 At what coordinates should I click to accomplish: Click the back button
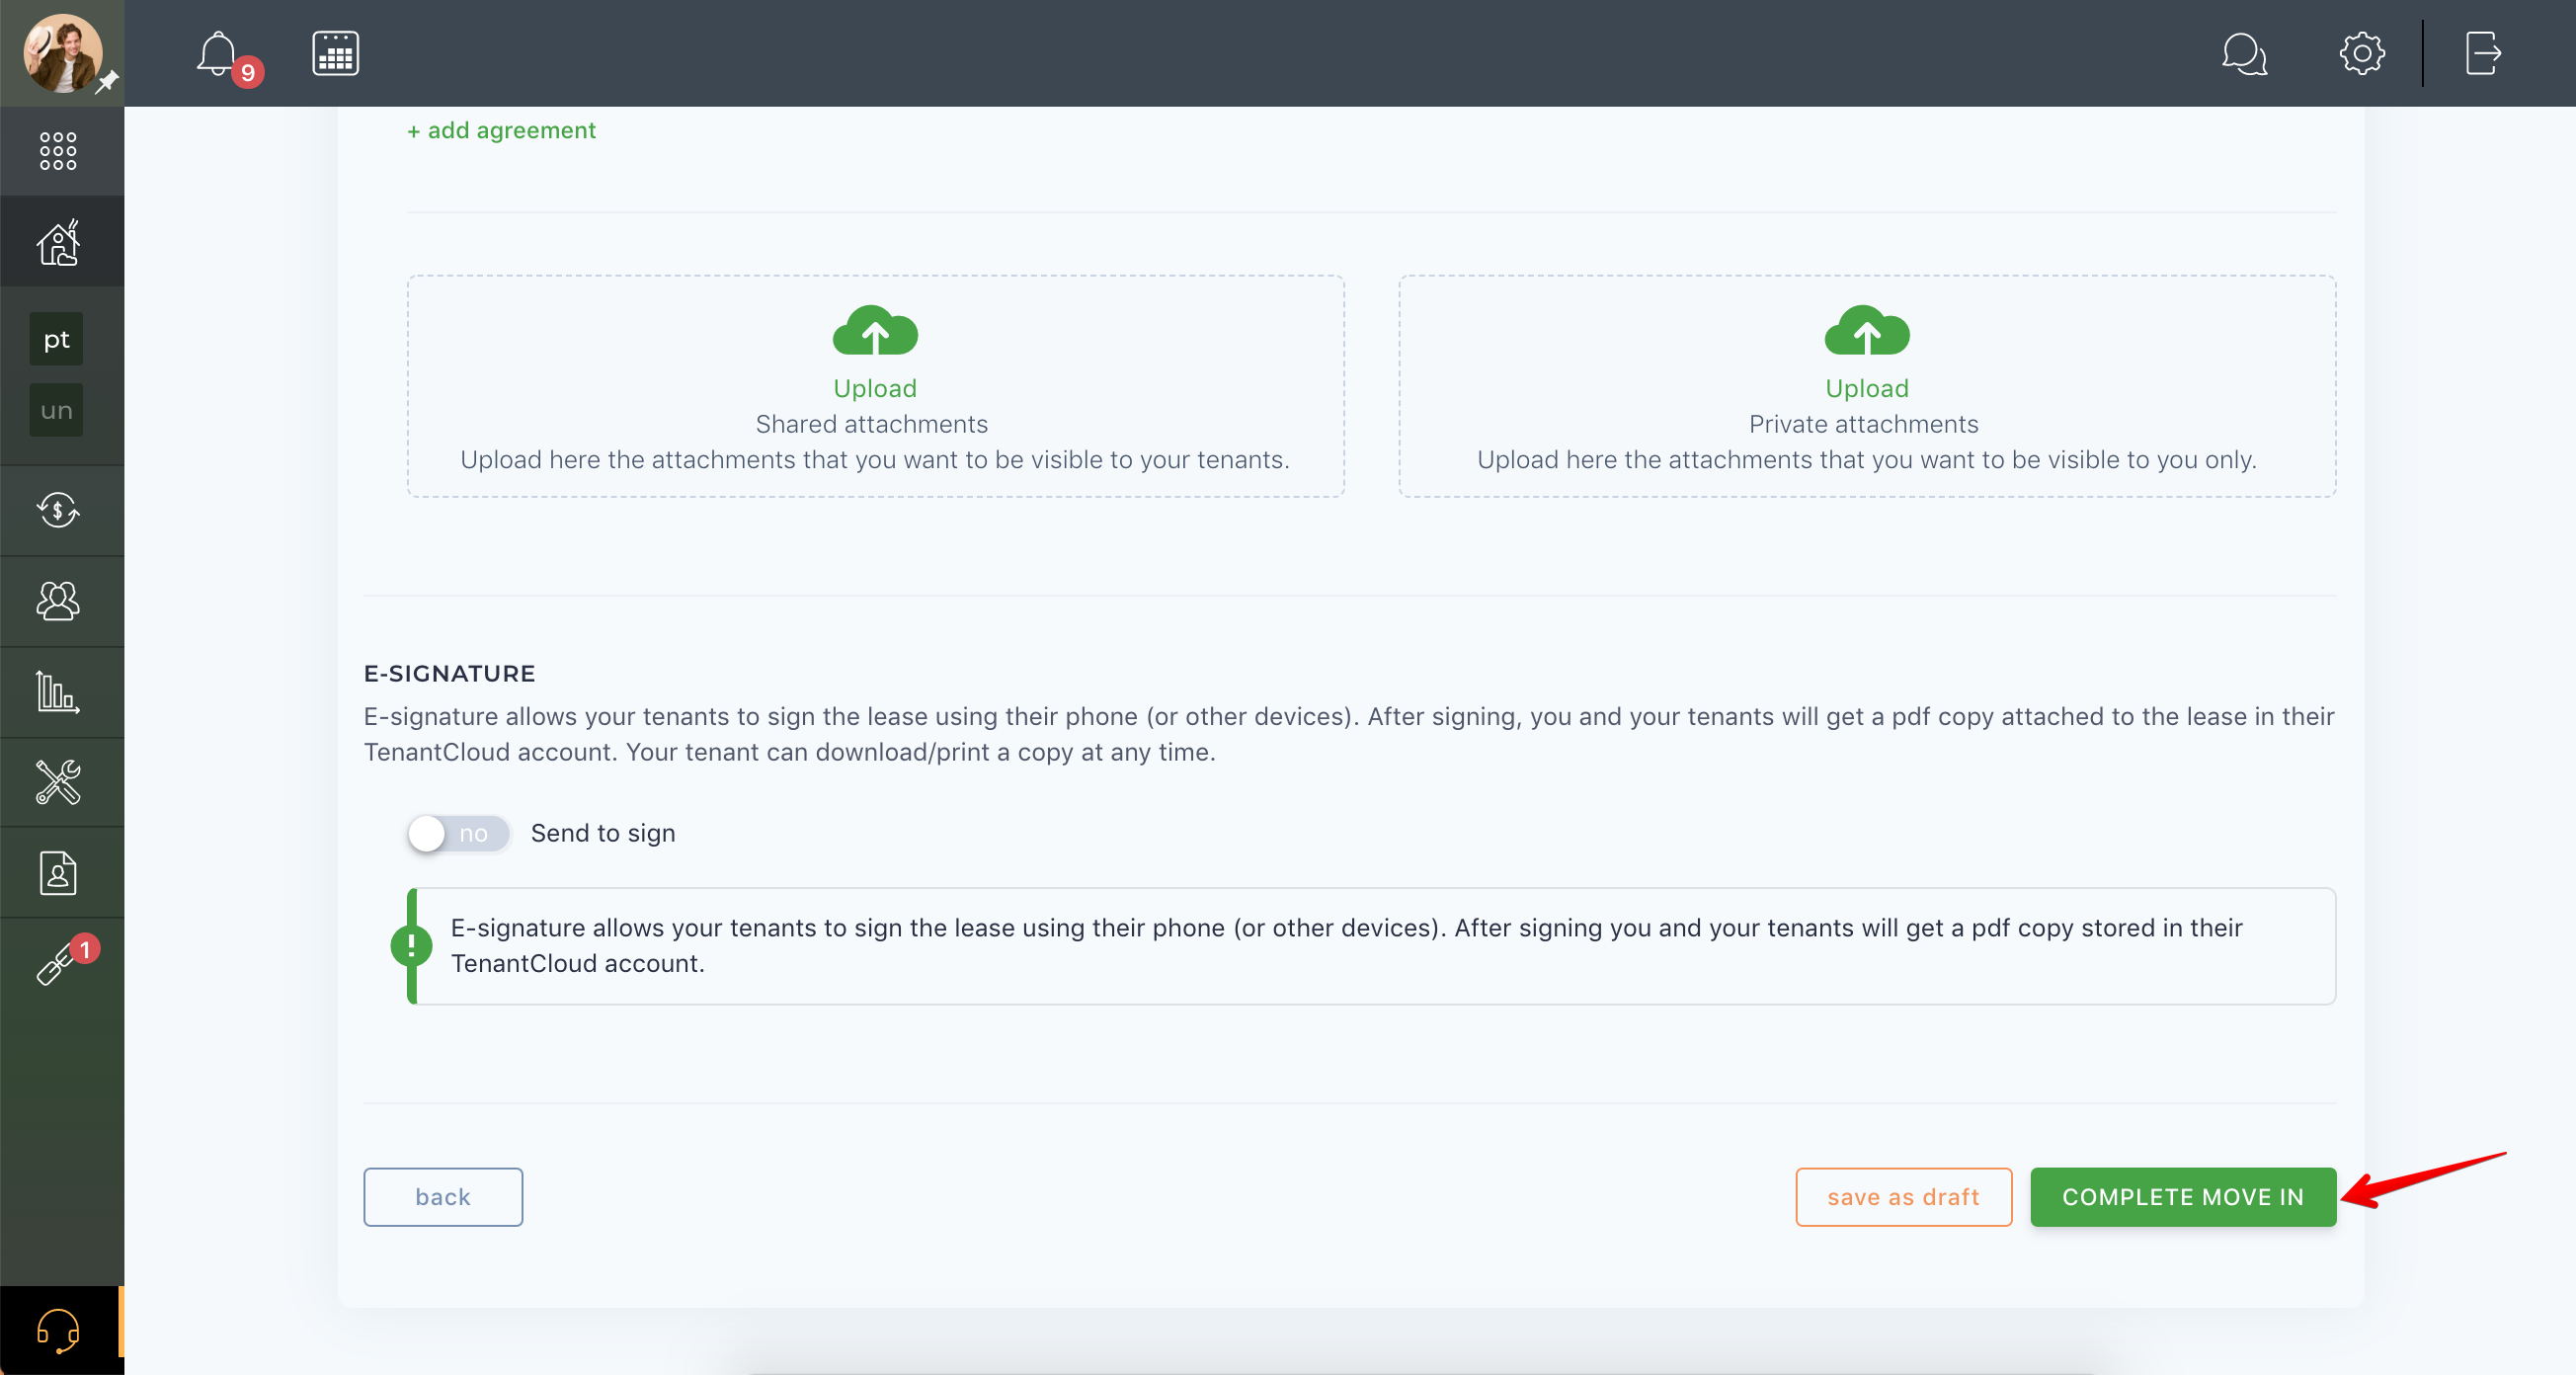(443, 1197)
